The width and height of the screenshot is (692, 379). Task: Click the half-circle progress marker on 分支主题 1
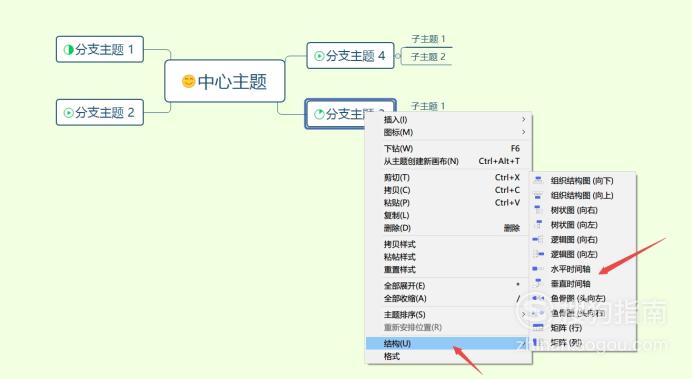click(x=68, y=49)
